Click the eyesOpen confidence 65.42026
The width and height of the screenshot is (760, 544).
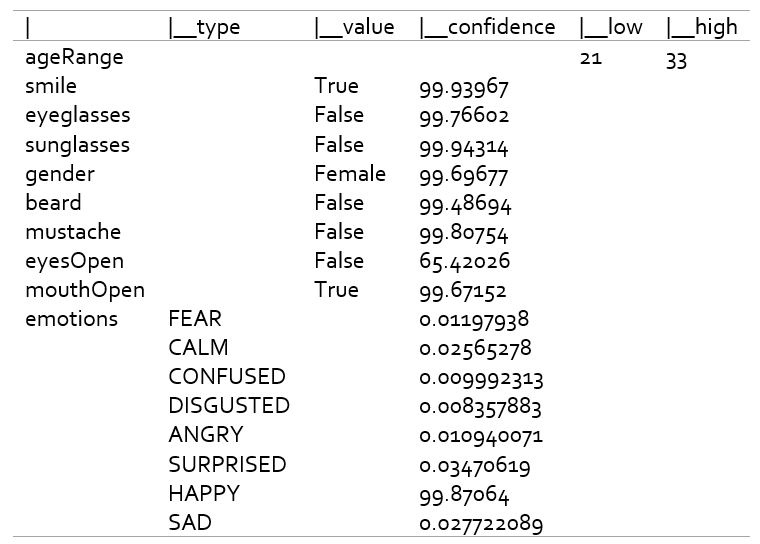click(465, 262)
